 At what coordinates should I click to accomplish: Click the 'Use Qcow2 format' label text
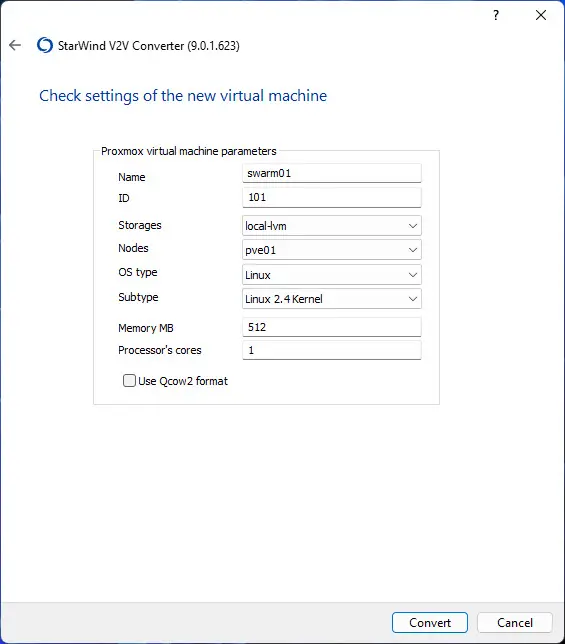coord(183,381)
